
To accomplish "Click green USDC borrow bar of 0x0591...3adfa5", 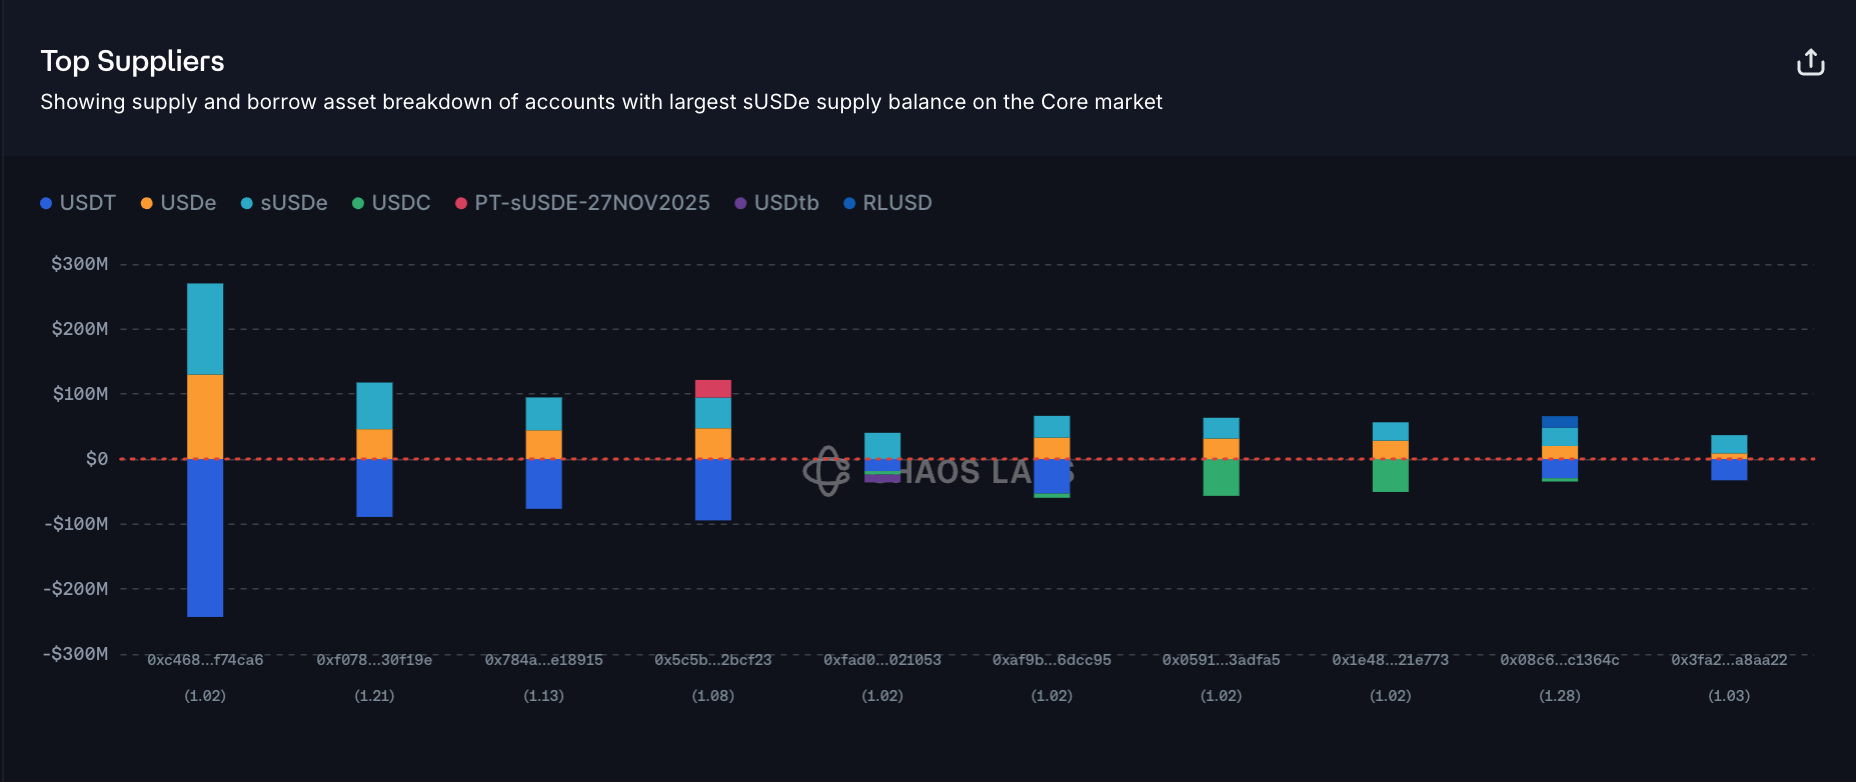I will click(x=1221, y=477).
